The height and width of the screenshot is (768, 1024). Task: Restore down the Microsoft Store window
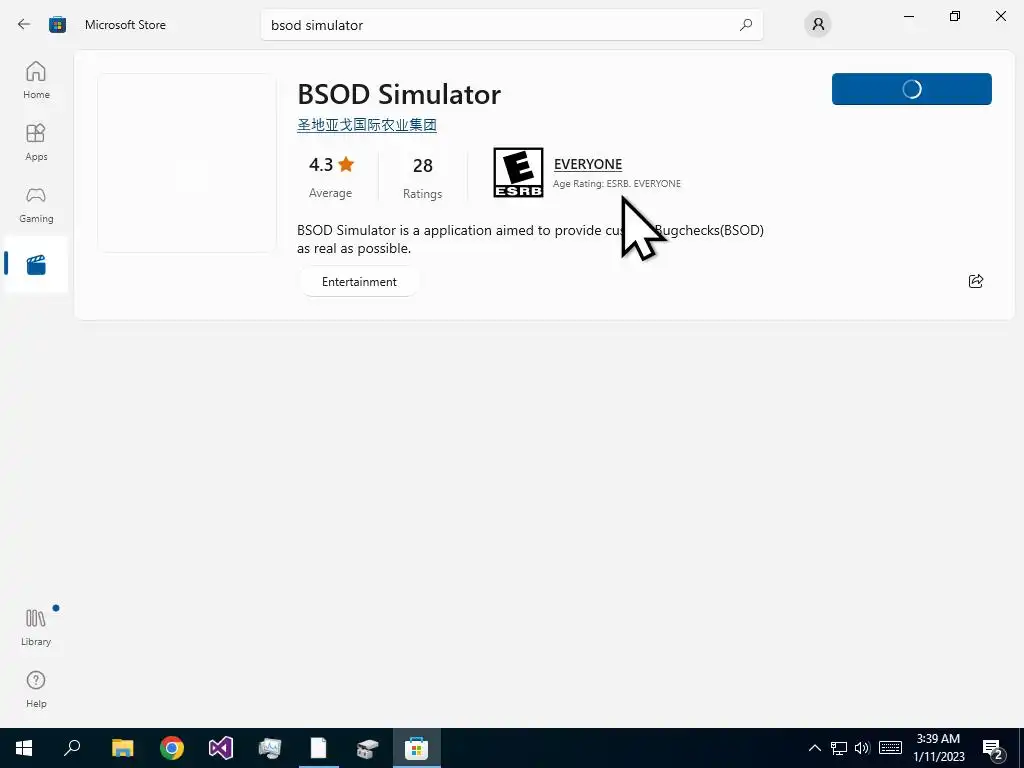click(955, 16)
